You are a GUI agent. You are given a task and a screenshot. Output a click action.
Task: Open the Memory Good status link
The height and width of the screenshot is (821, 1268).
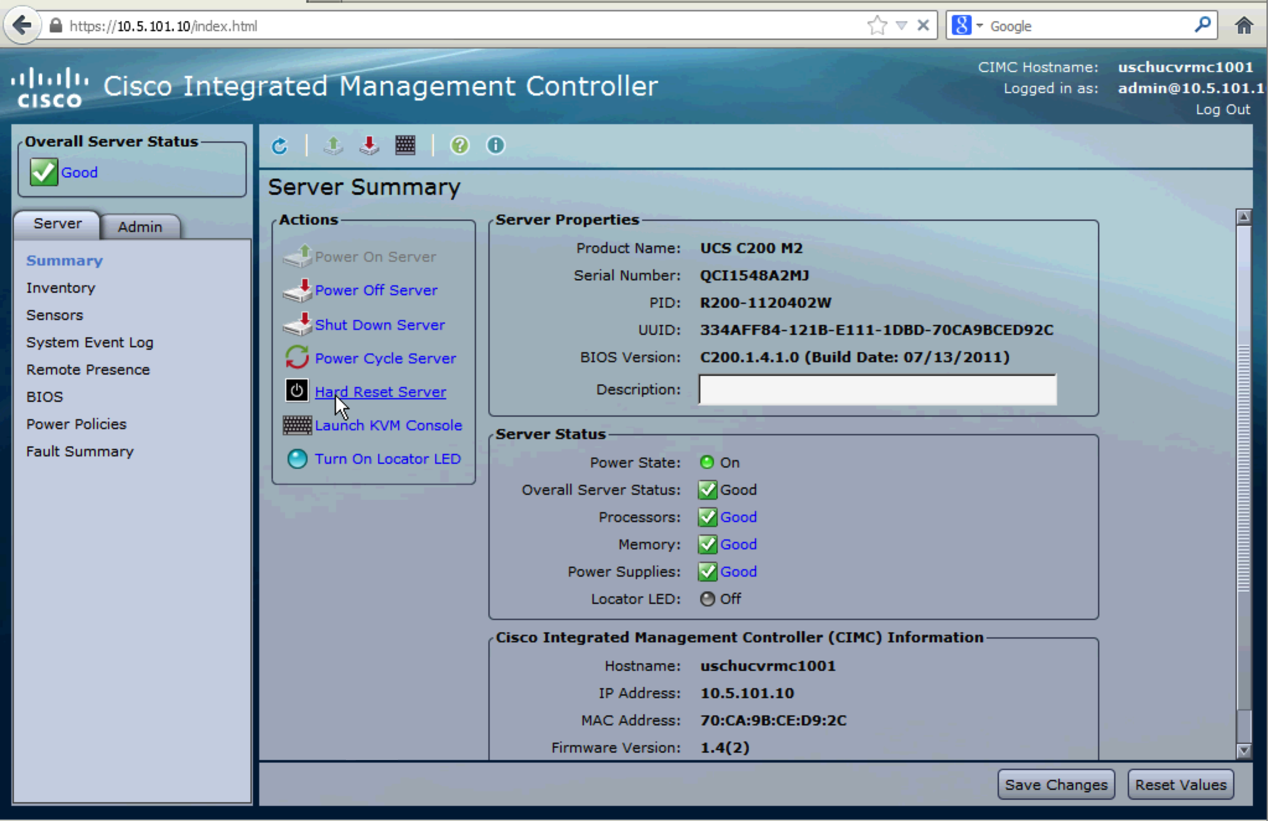739,544
